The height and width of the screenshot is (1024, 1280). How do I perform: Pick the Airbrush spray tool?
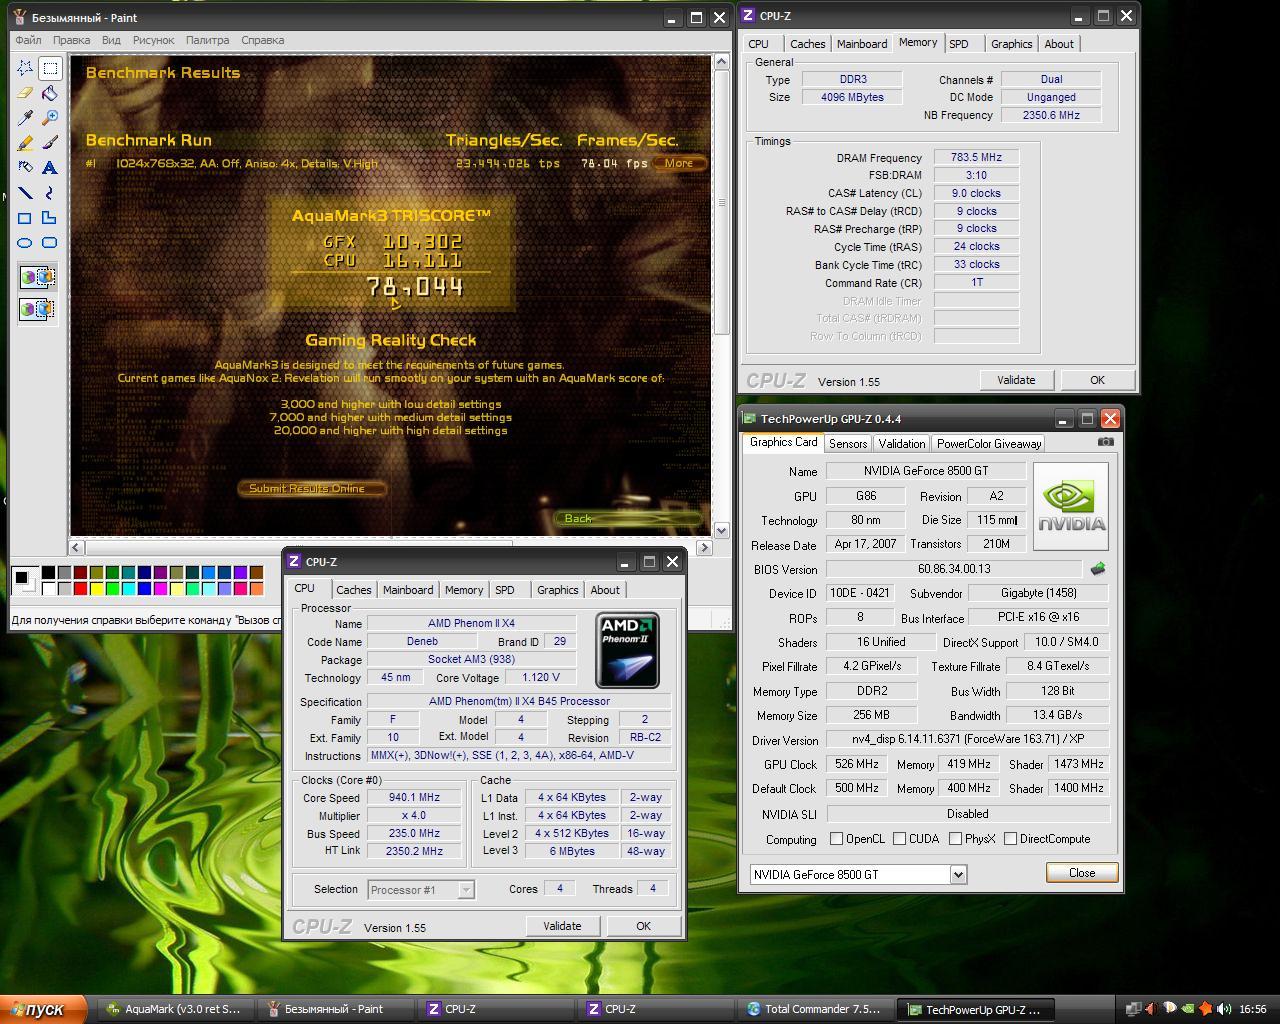25,168
